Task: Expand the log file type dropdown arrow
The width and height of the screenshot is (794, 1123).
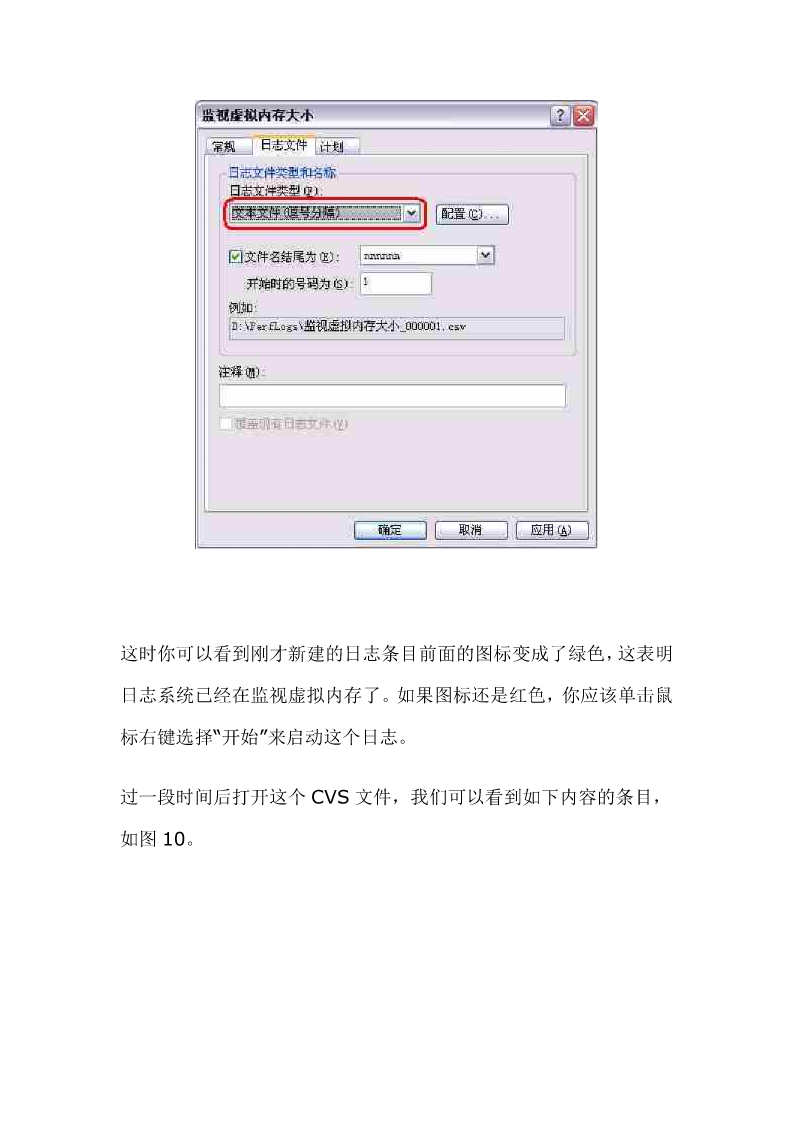Action: (412, 213)
